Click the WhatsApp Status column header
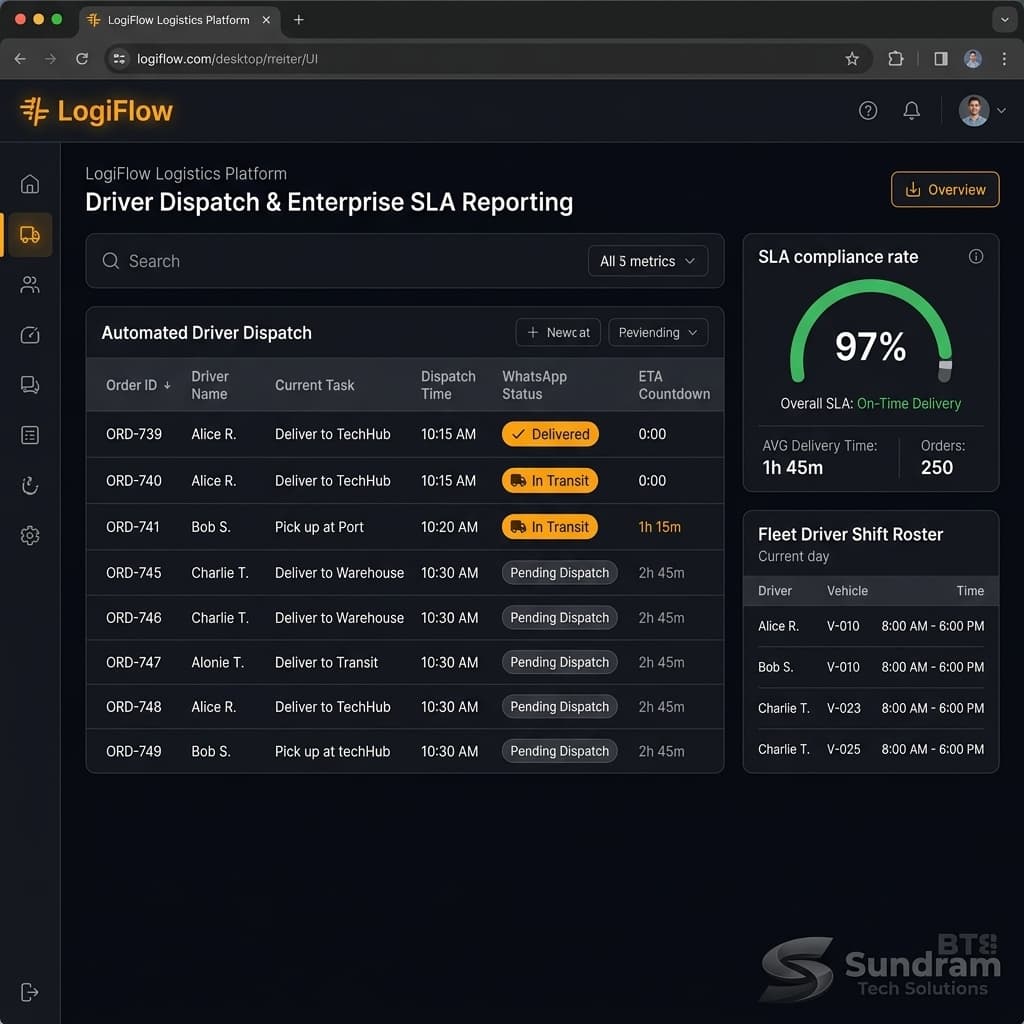1024x1024 pixels. click(534, 385)
